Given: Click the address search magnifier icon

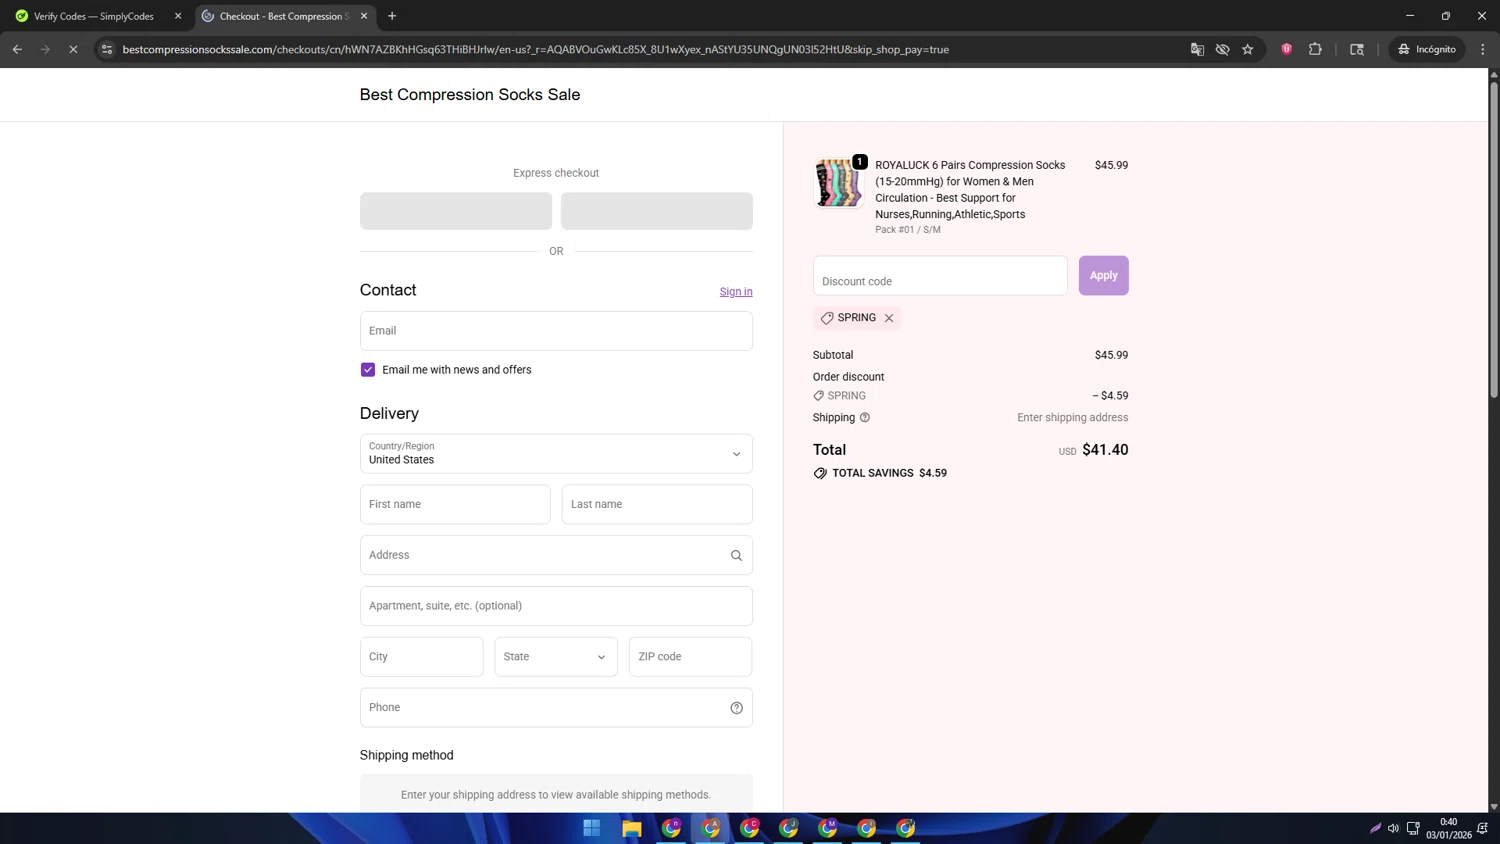Looking at the screenshot, I should click(736, 556).
